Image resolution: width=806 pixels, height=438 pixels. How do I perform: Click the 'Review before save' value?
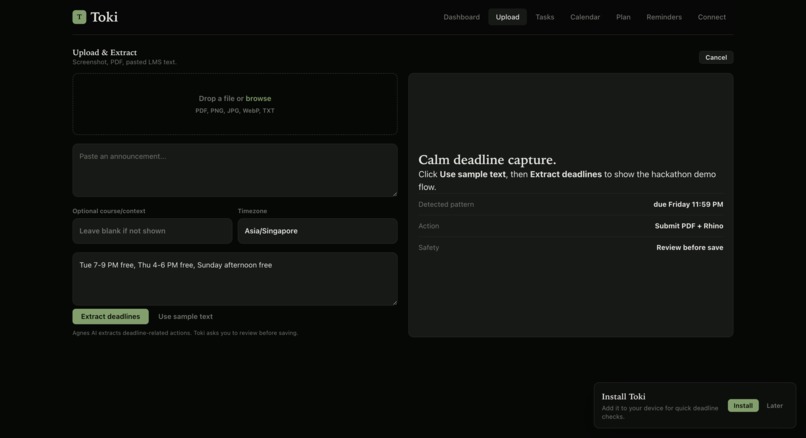[689, 247]
